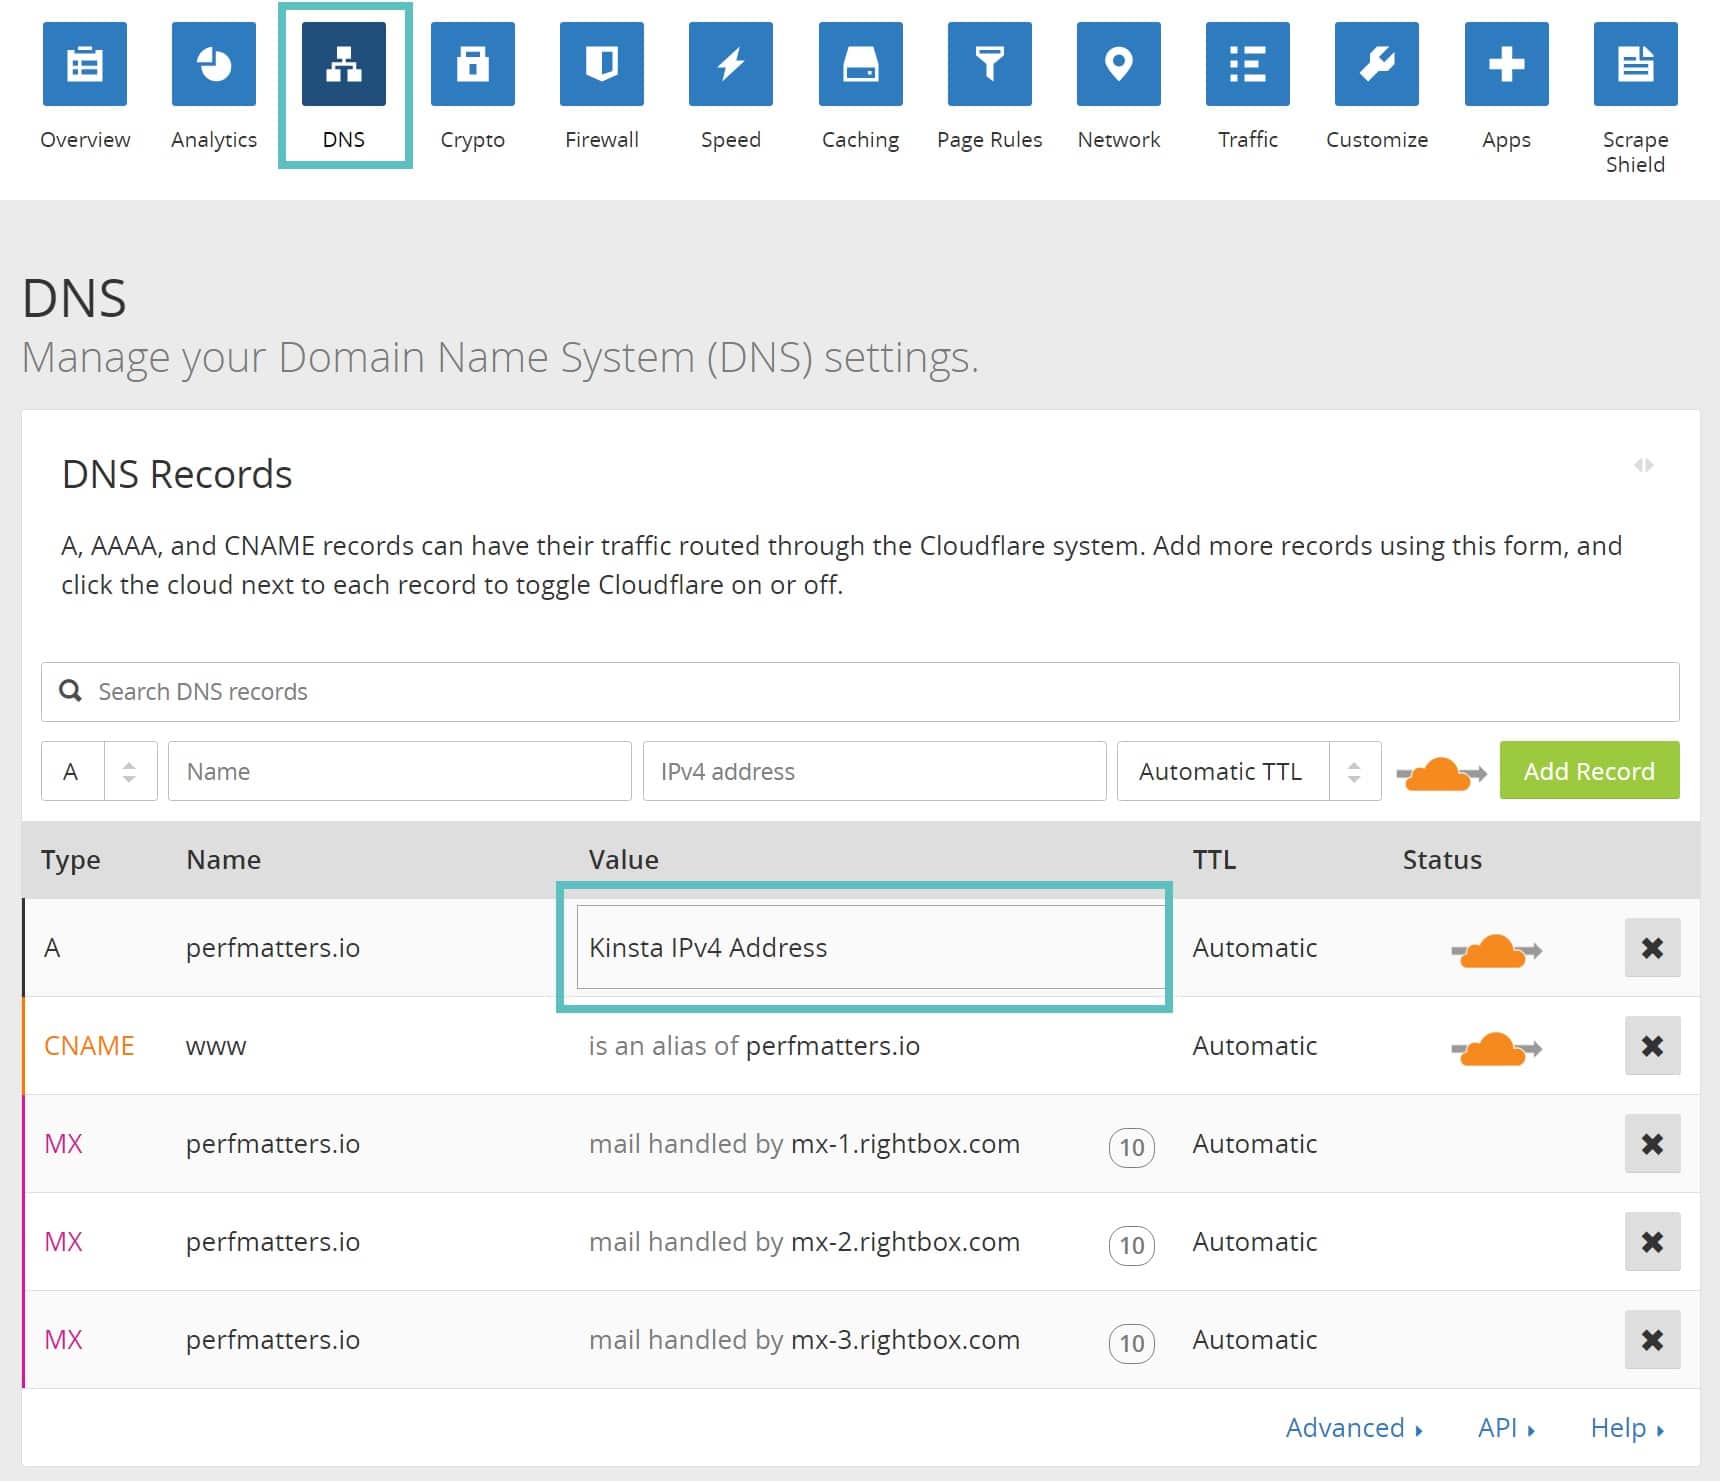
Task: Click the green Add Record button
Action: pos(1589,771)
